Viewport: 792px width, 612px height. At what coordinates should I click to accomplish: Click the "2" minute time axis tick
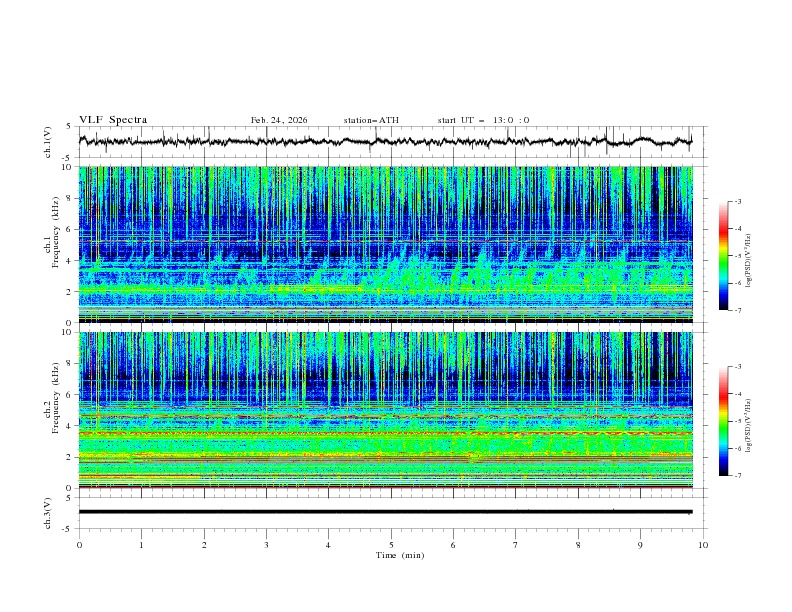coord(204,545)
